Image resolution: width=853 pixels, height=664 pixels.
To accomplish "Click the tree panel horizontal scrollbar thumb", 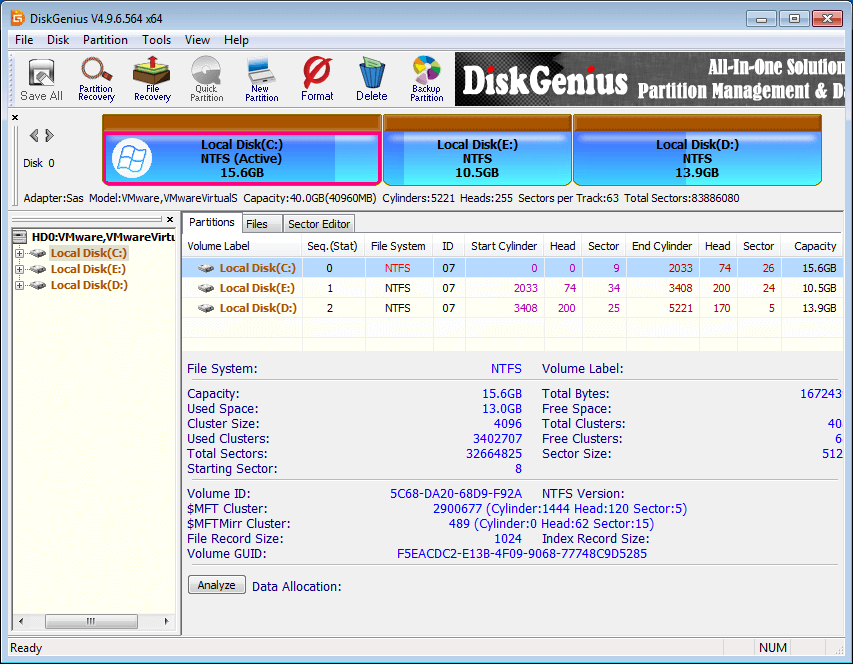I will pyautogui.click(x=91, y=621).
